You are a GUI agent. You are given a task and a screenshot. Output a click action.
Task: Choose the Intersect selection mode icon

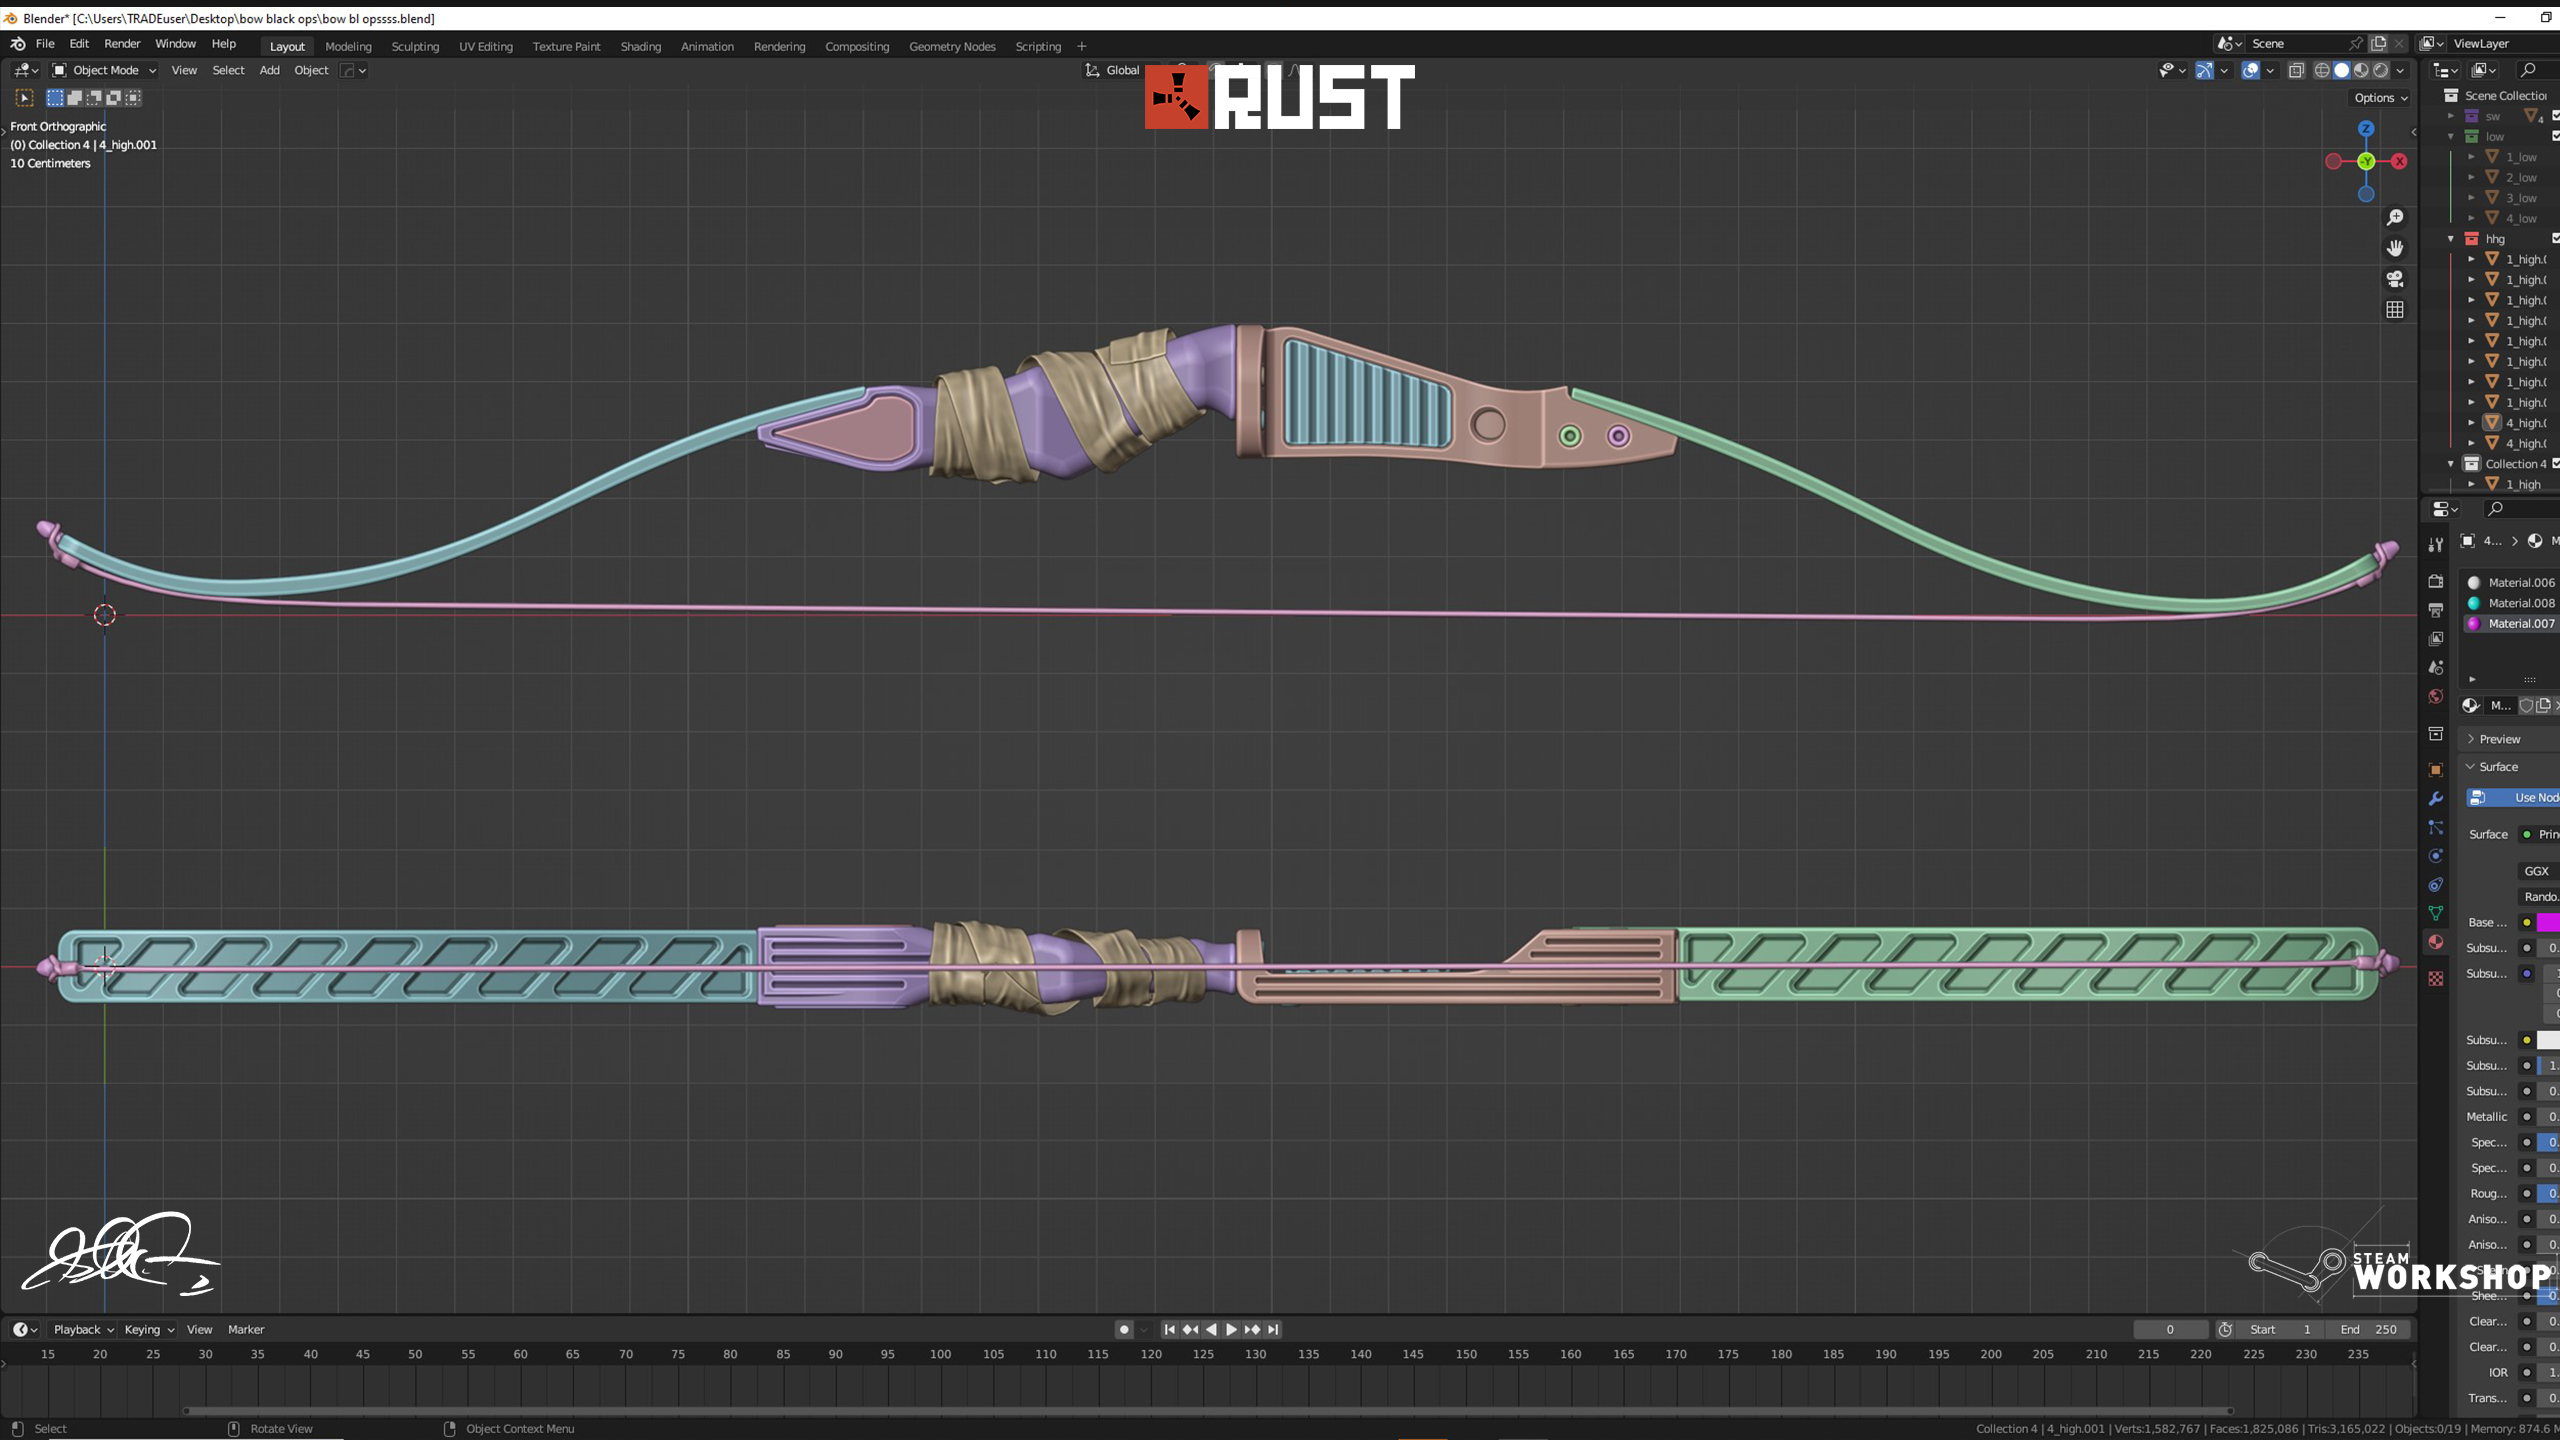(134, 97)
